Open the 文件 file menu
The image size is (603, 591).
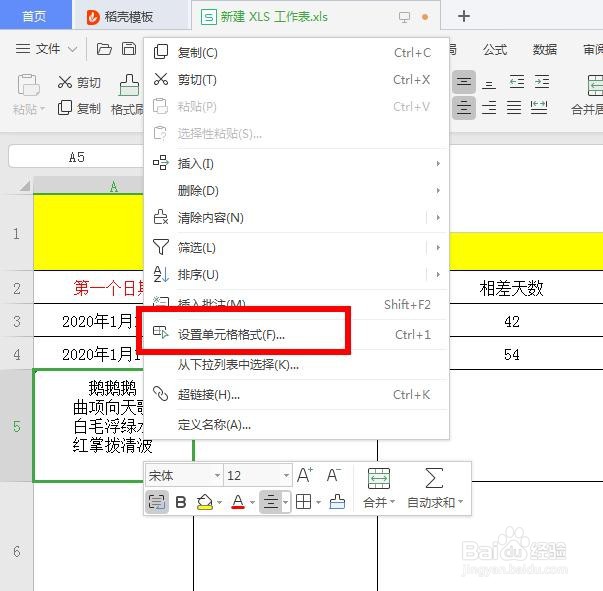[x=46, y=48]
